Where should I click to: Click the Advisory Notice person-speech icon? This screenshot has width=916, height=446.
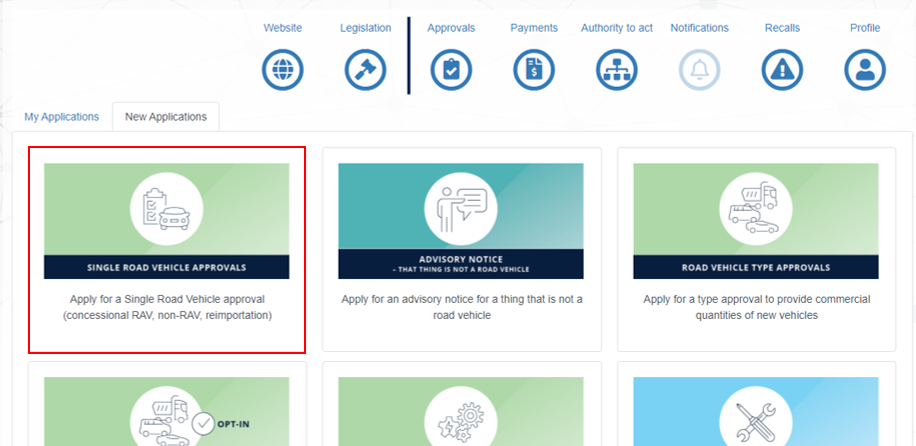(461, 209)
